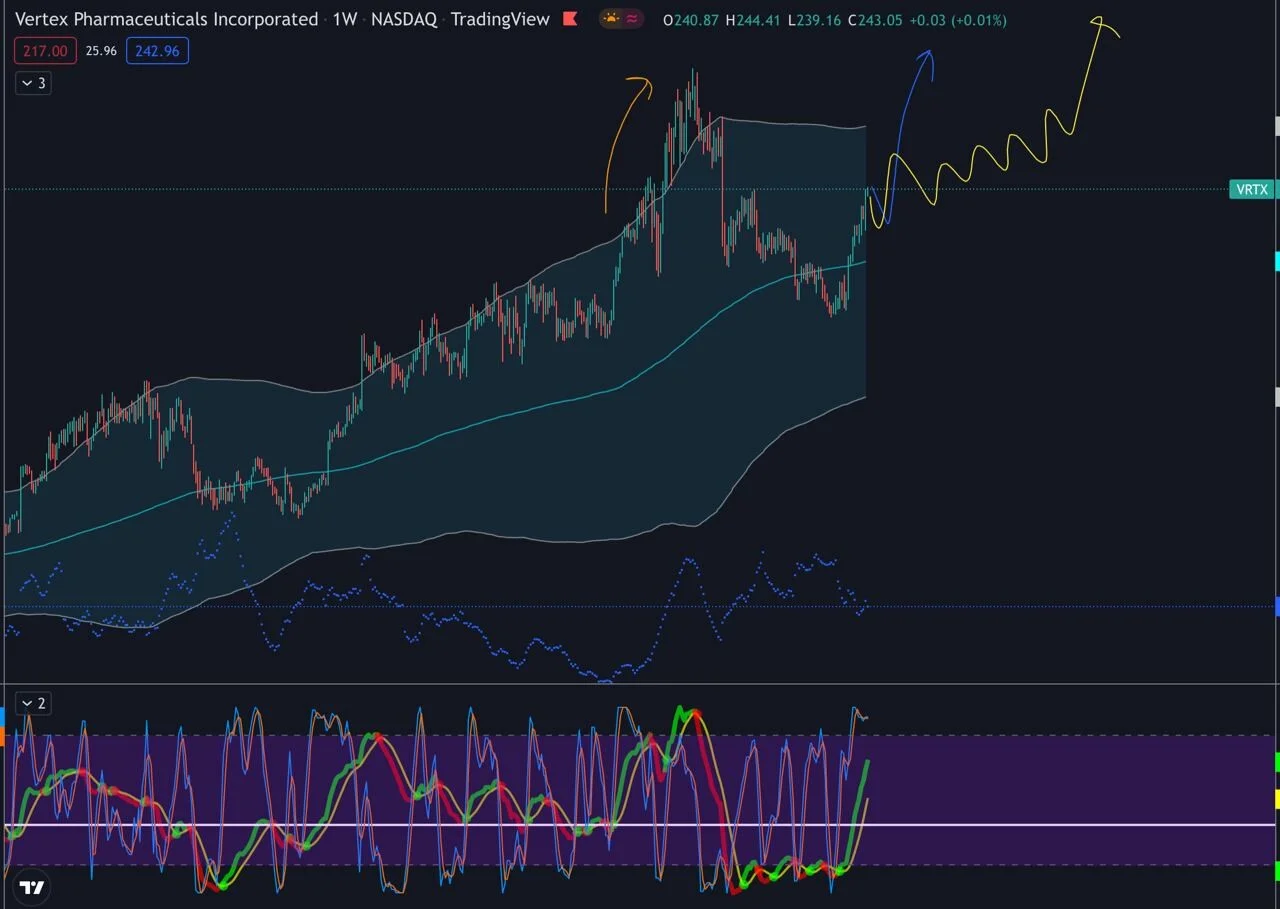Screen dimensions: 1280x909
Task: Click the red 217.00 sell price button
Action: [x=46, y=51]
